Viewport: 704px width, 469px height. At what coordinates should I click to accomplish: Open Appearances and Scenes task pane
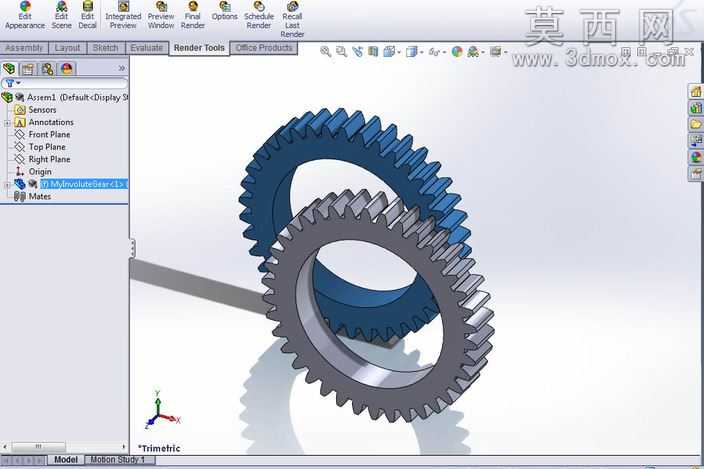(696, 157)
